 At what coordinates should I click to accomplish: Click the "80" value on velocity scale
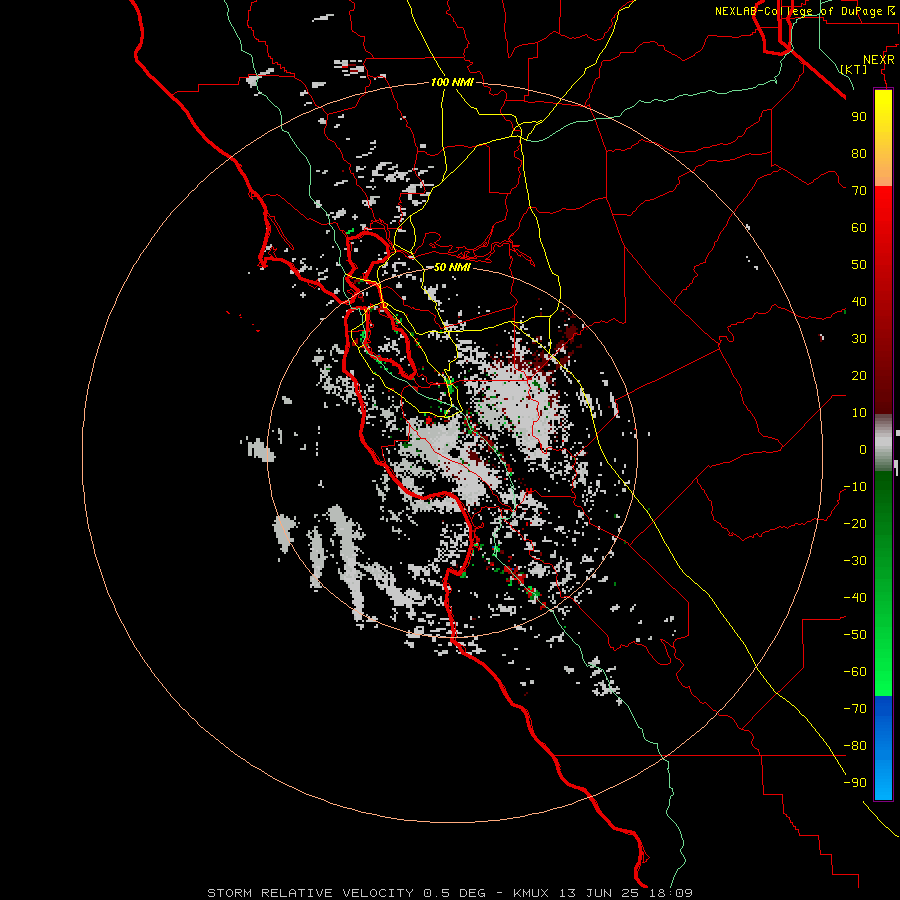pos(859,153)
